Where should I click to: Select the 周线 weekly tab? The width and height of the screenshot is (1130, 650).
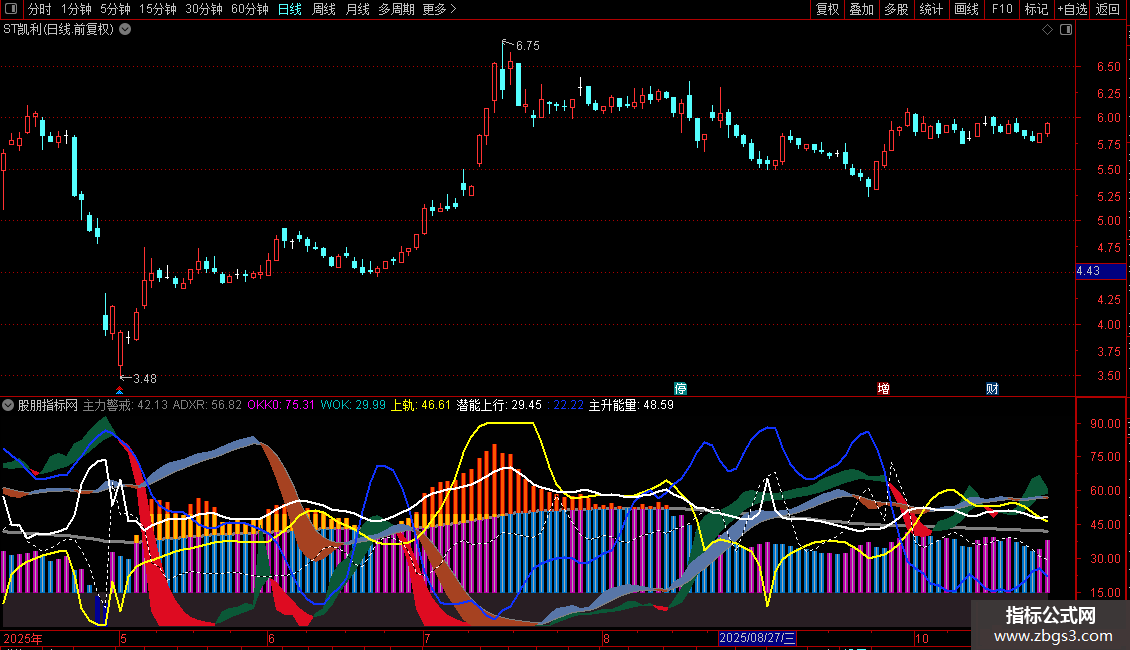pyautogui.click(x=324, y=9)
